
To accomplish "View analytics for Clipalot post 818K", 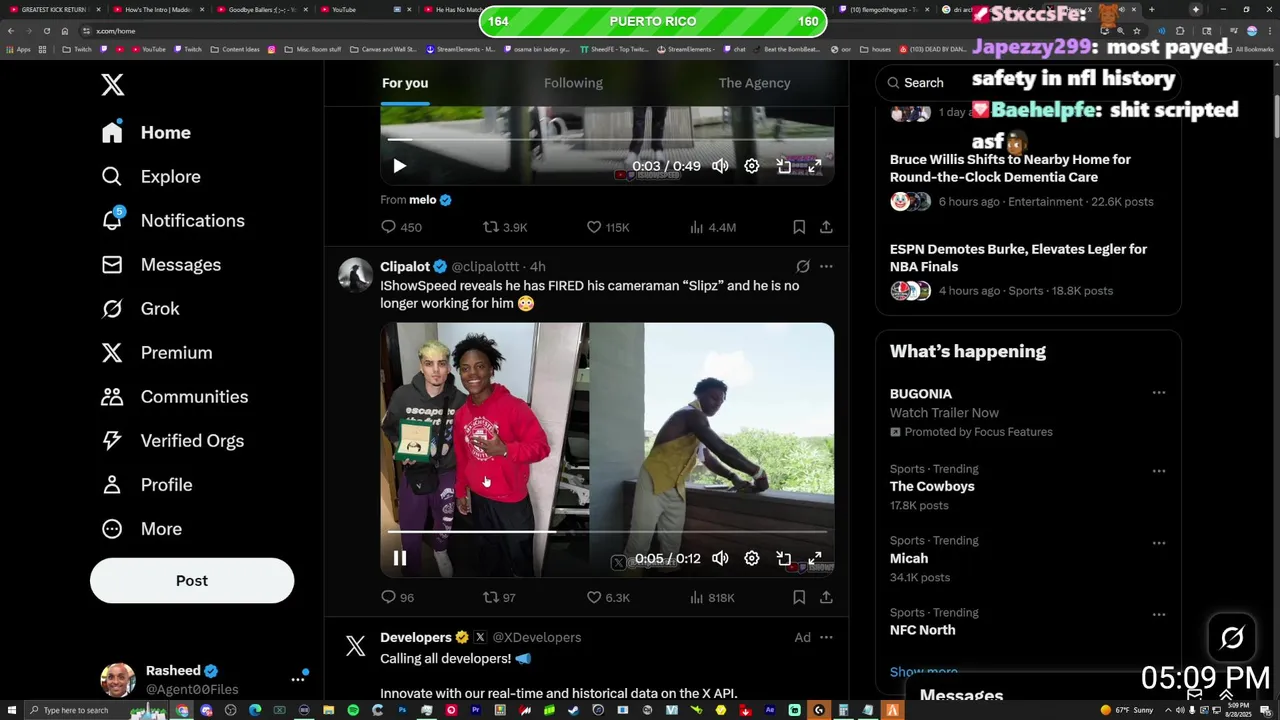I will pyautogui.click(x=712, y=597).
